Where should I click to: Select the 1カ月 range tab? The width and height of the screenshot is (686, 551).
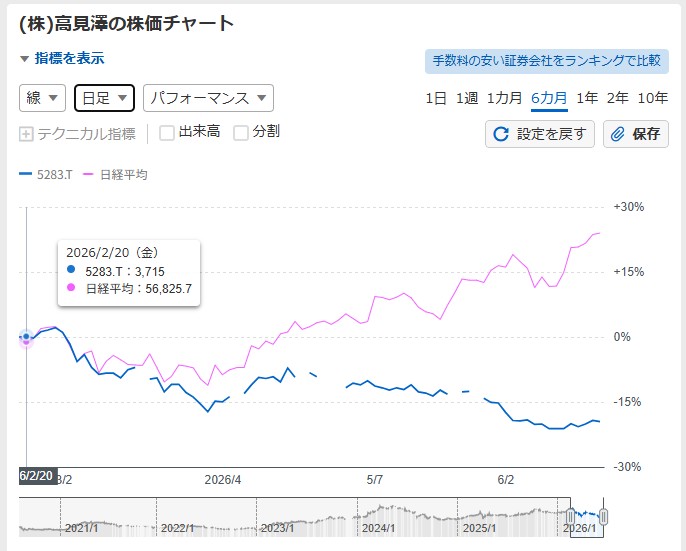click(x=504, y=98)
